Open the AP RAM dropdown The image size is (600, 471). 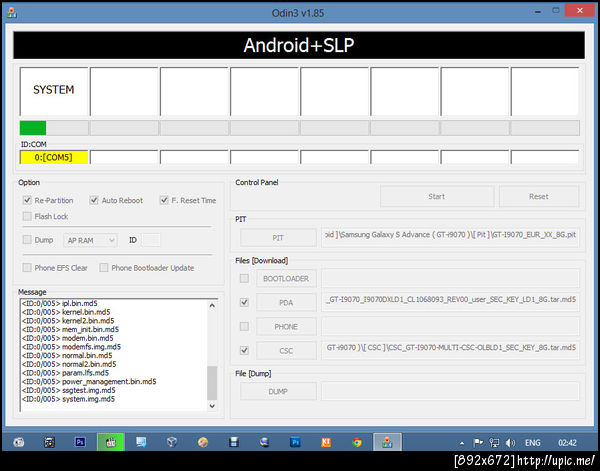tap(90, 240)
